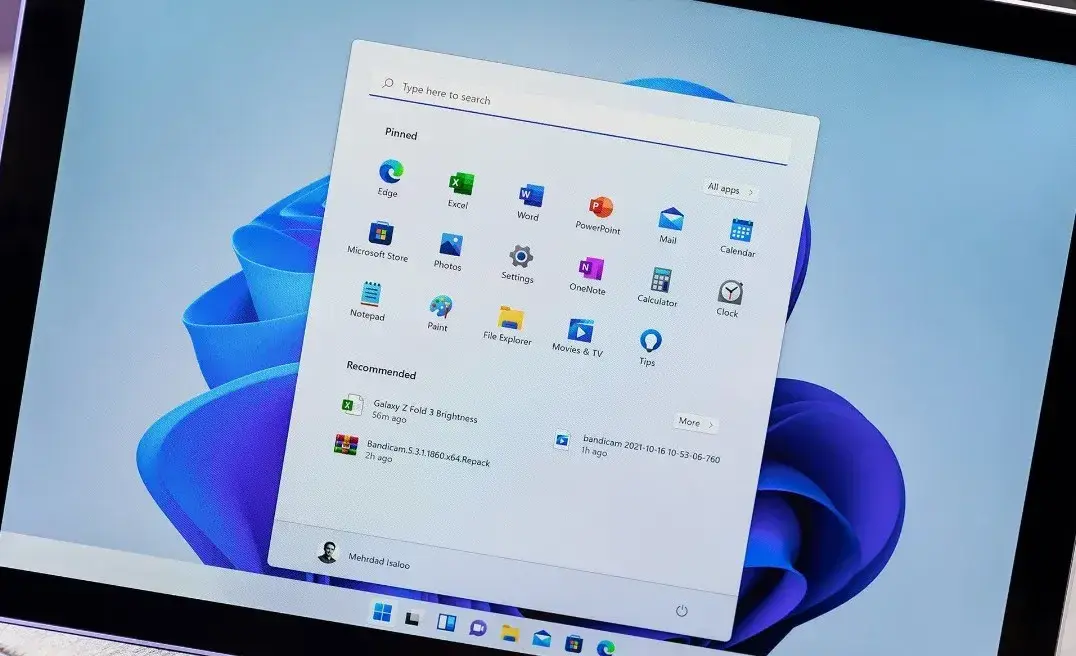
Task: Open OneNote from pinned apps
Action: (x=589, y=270)
